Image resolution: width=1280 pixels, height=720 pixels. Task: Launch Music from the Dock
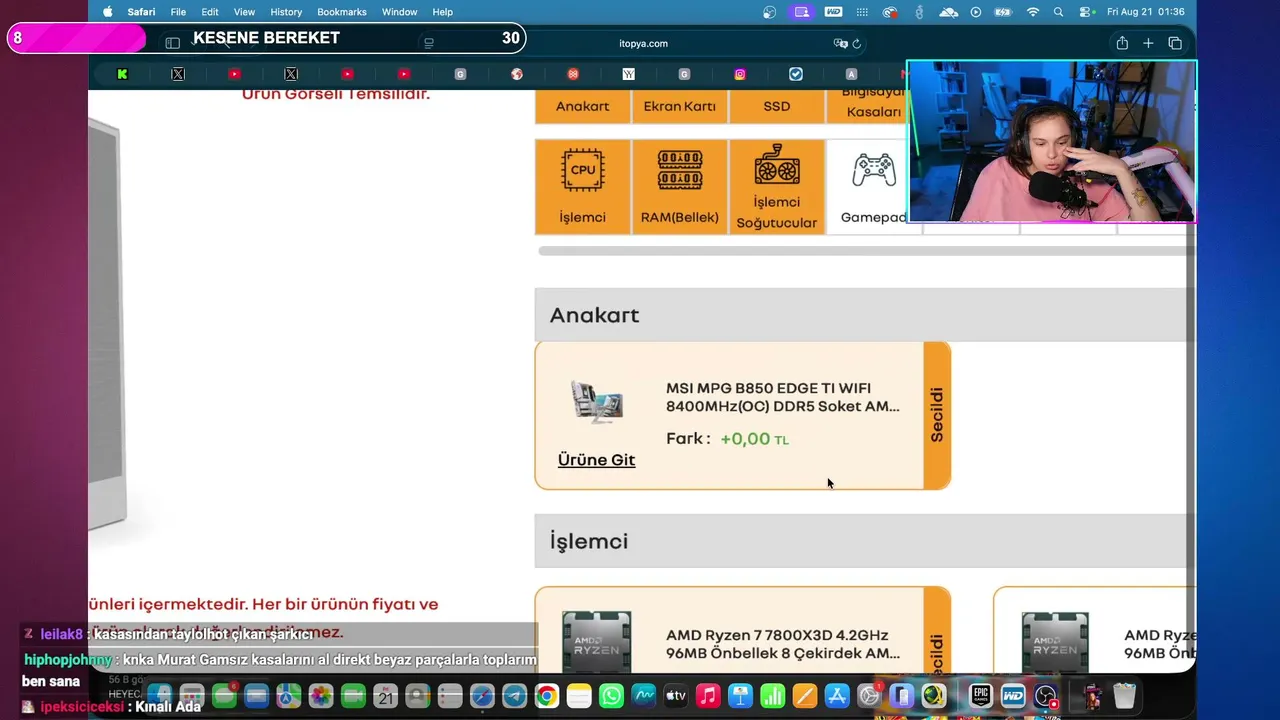click(x=708, y=696)
